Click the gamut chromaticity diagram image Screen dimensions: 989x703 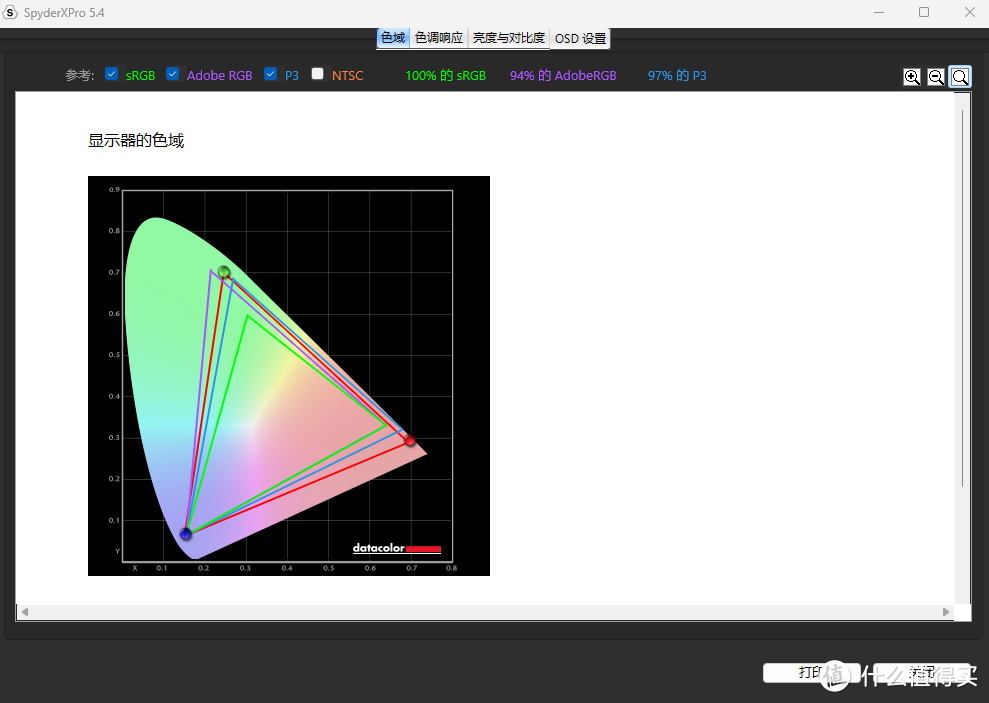[x=289, y=376]
